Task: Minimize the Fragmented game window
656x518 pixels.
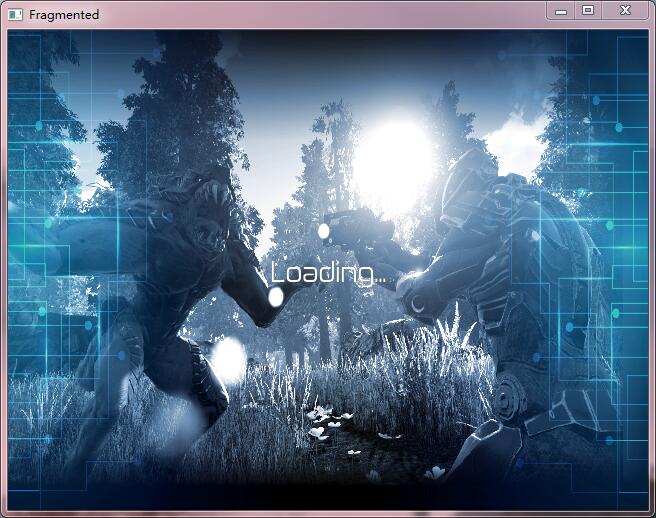Action: (x=561, y=10)
